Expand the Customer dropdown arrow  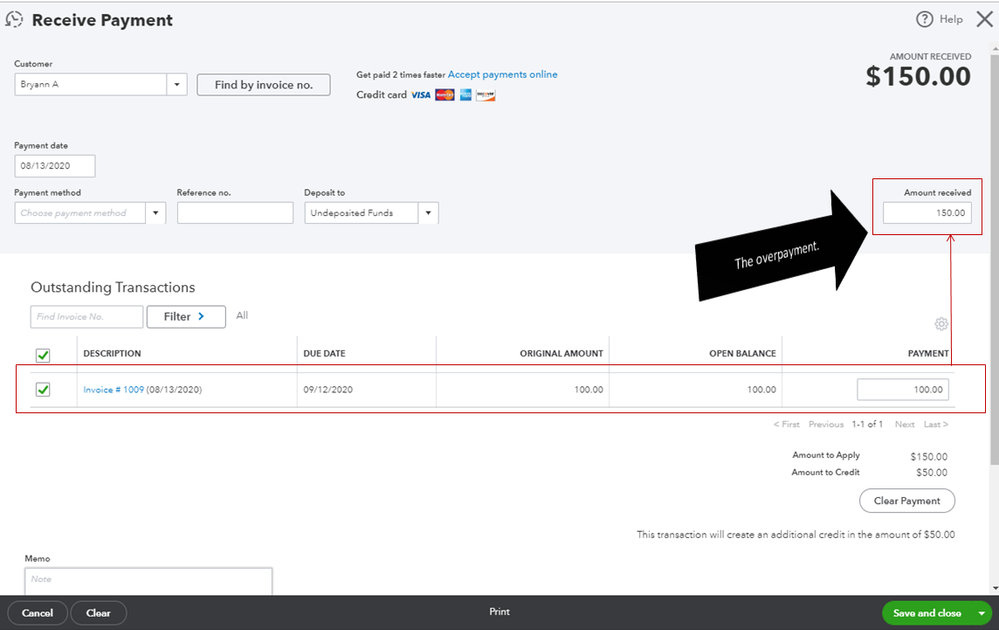[x=176, y=84]
